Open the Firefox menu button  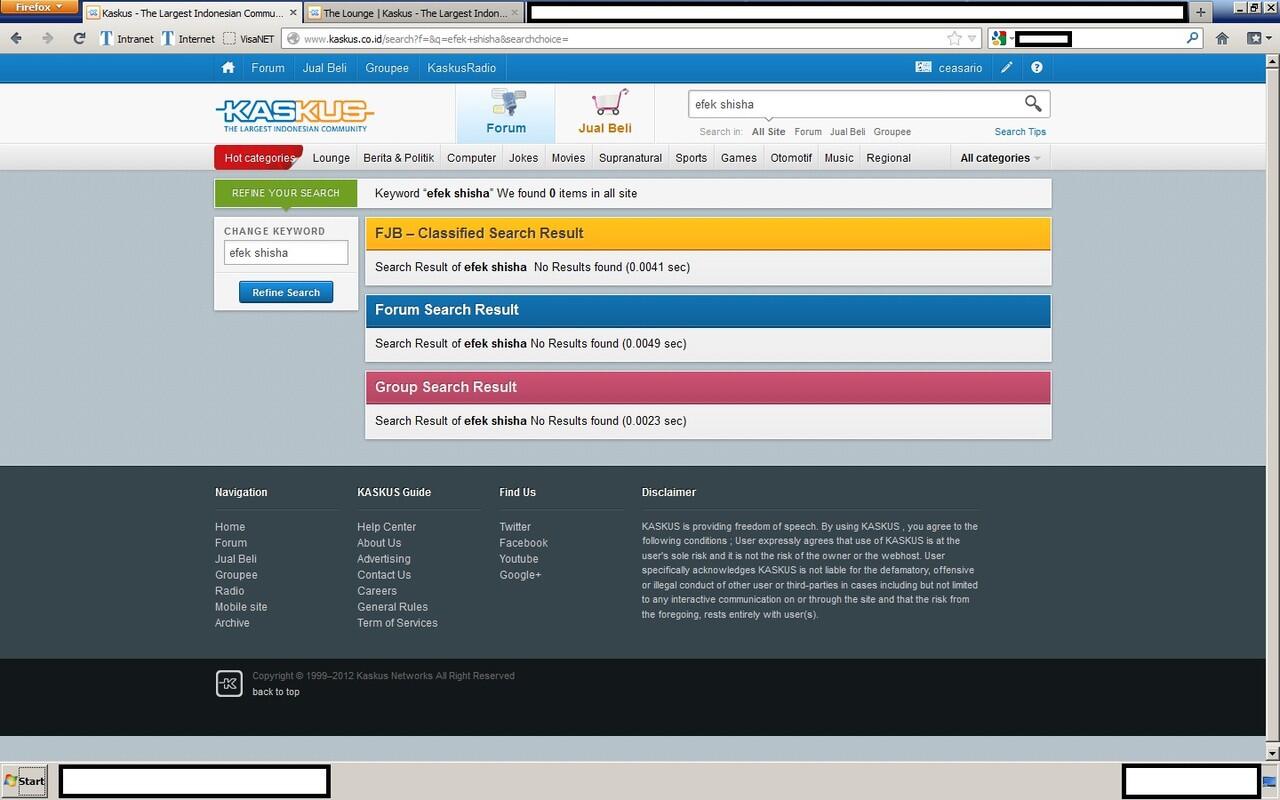pyautogui.click(x=39, y=7)
